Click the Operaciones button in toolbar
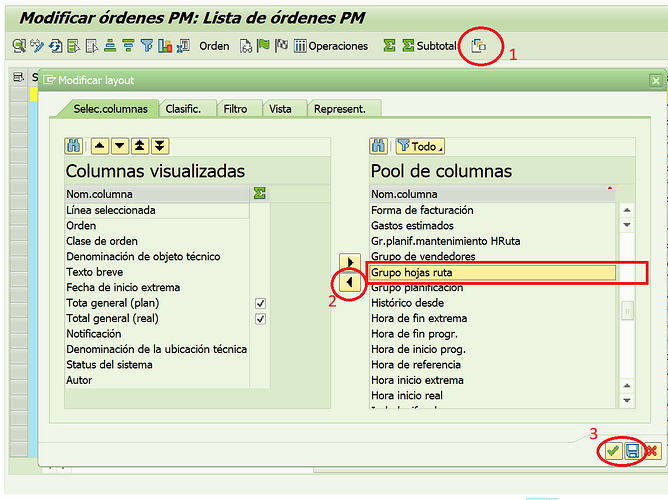668x500 pixels. pos(330,46)
